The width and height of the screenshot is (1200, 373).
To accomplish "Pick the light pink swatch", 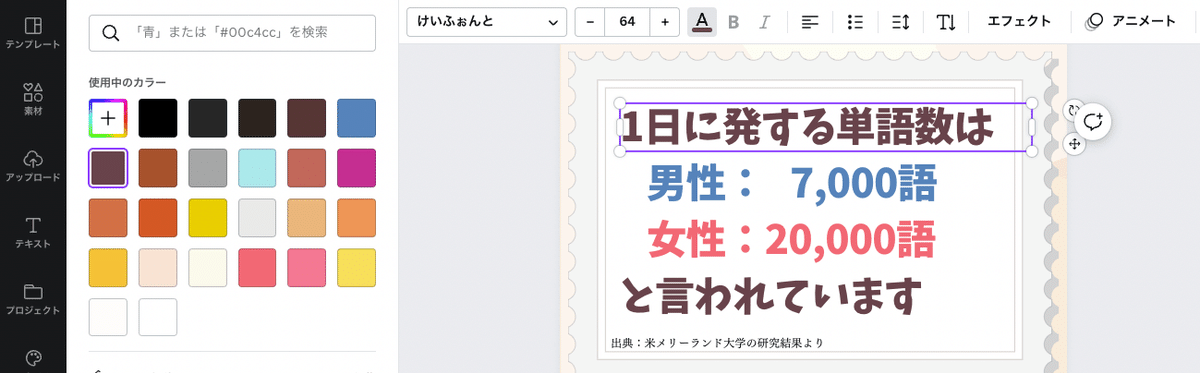I will 307,268.
